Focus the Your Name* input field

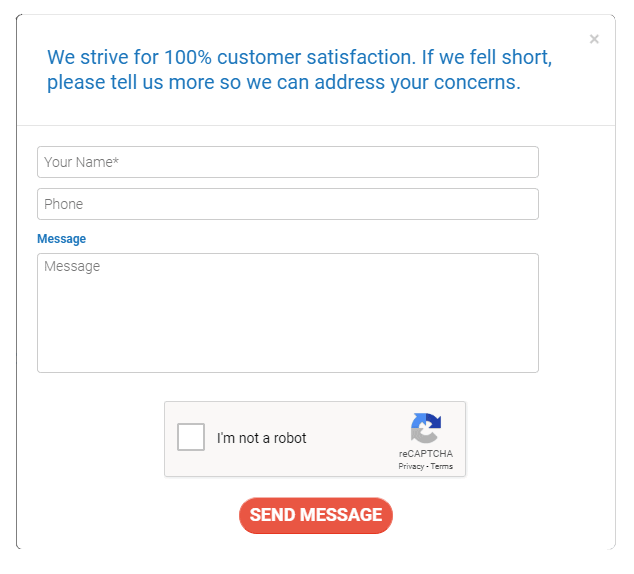click(288, 162)
